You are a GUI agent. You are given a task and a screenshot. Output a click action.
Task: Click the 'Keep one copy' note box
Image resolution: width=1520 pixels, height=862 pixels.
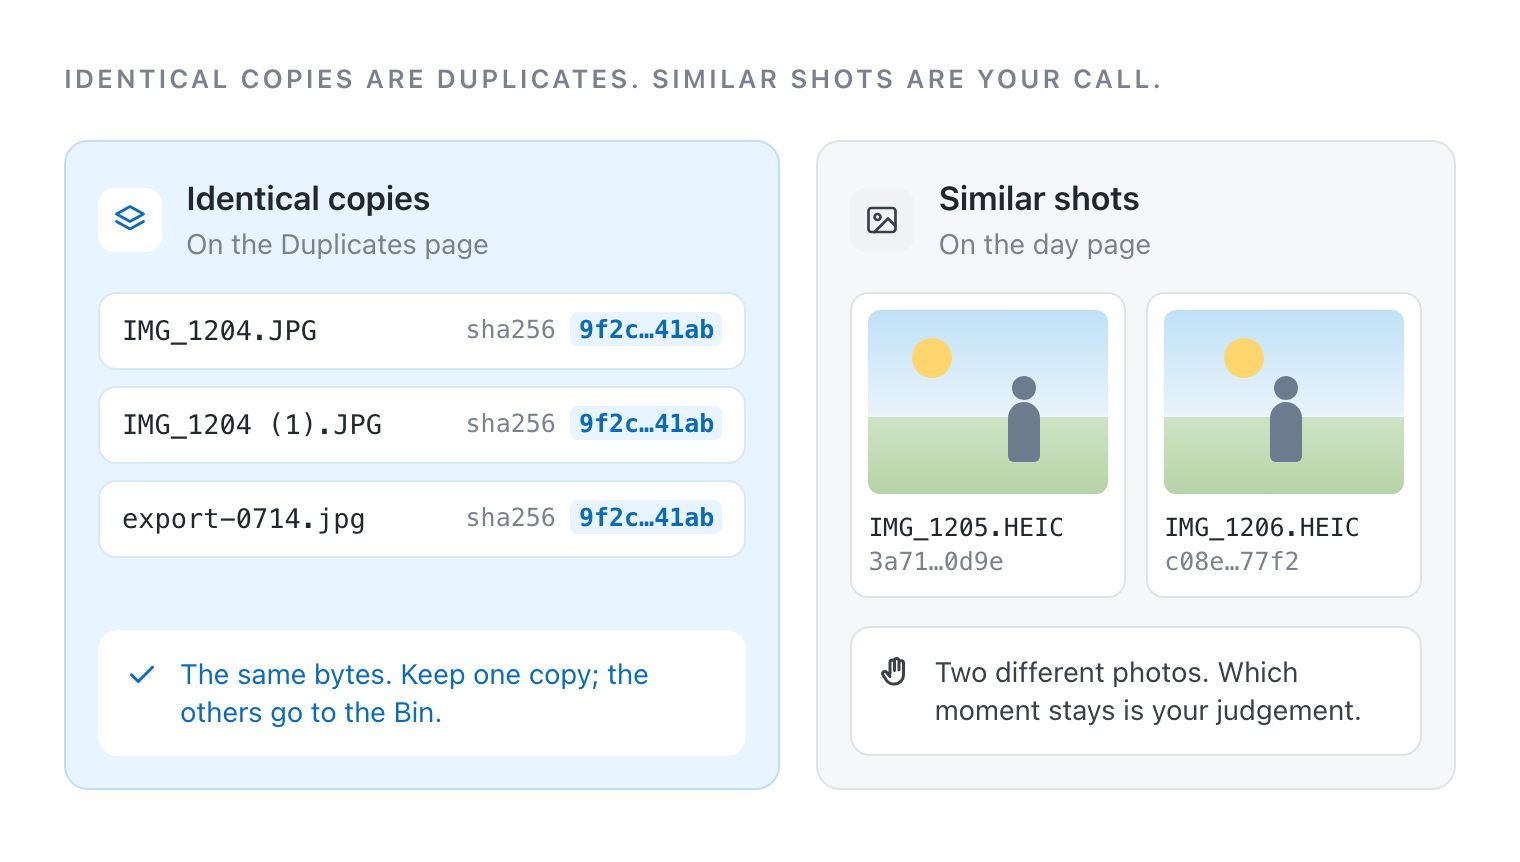pos(422,693)
